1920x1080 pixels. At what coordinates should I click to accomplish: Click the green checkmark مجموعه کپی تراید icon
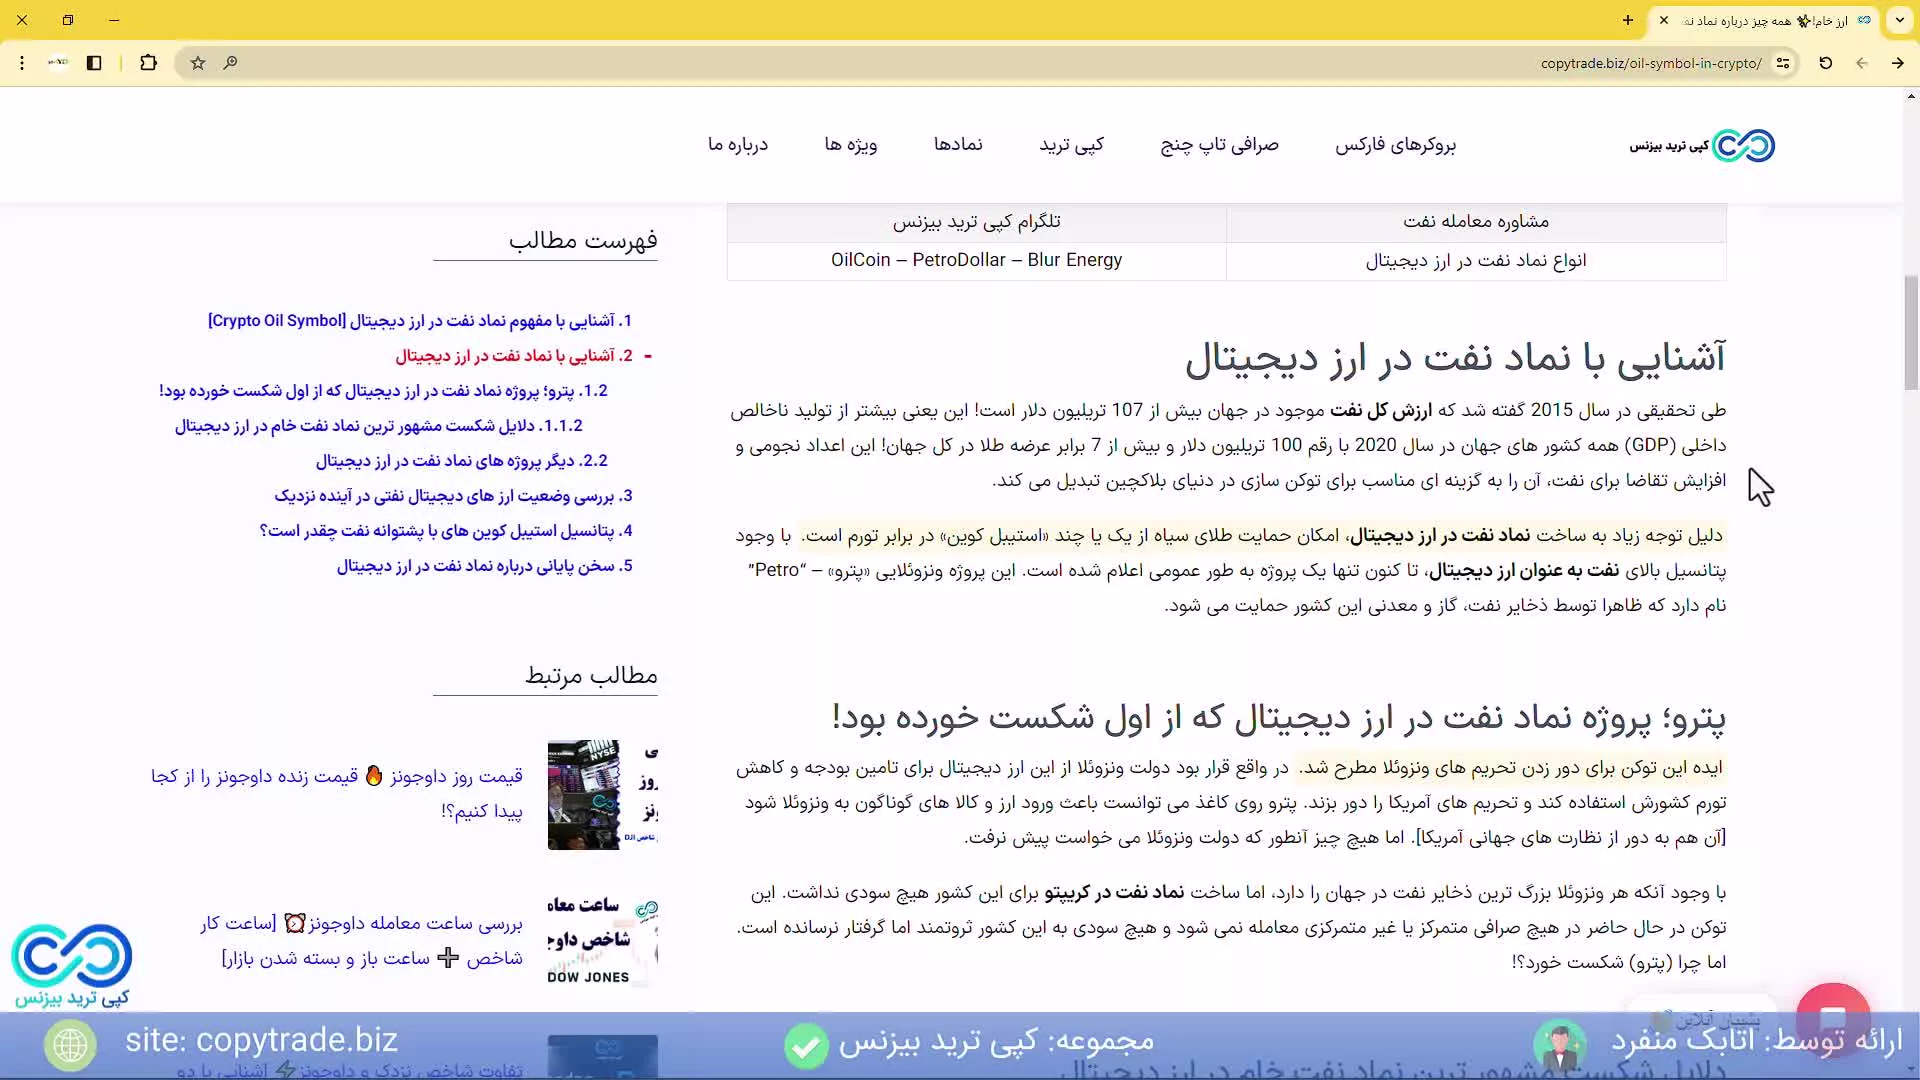point(806,1043)
